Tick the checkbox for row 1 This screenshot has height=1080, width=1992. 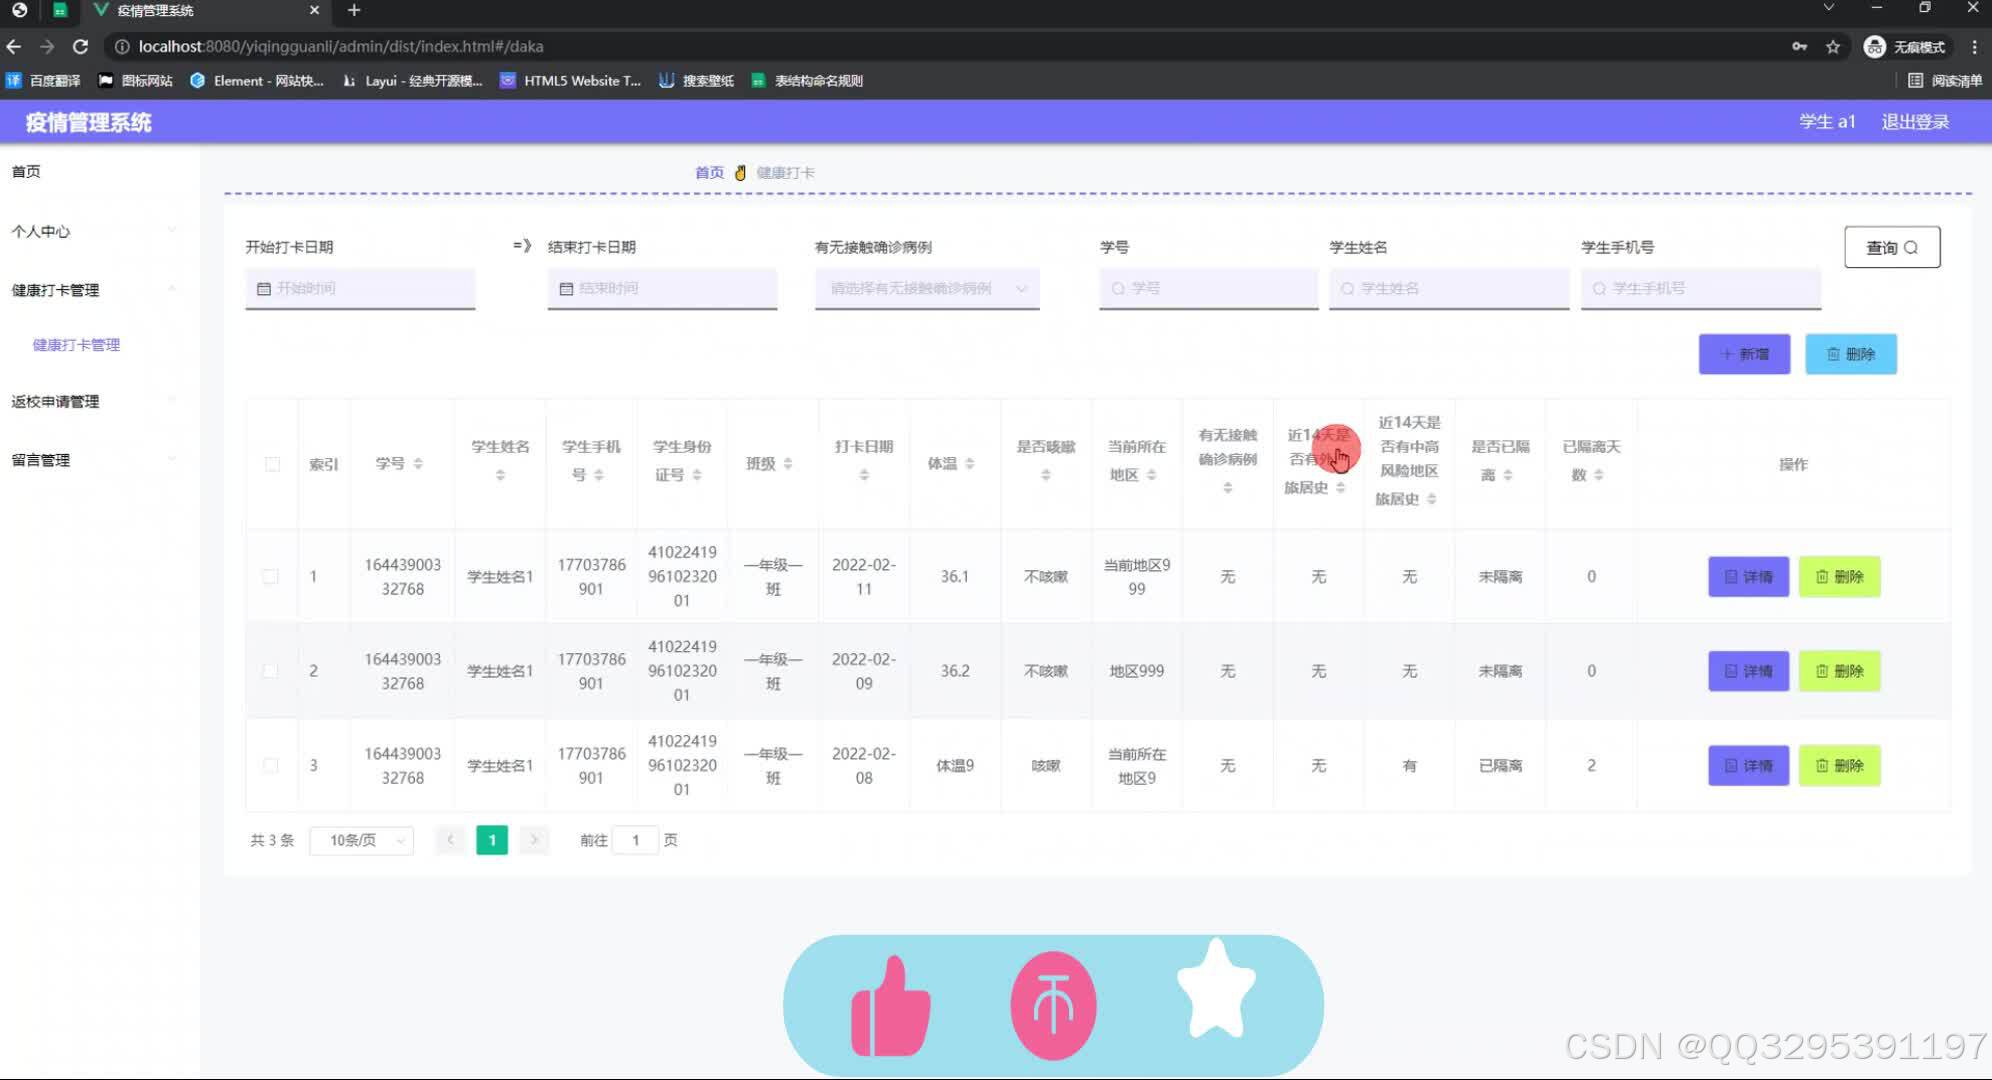point(270,576)
